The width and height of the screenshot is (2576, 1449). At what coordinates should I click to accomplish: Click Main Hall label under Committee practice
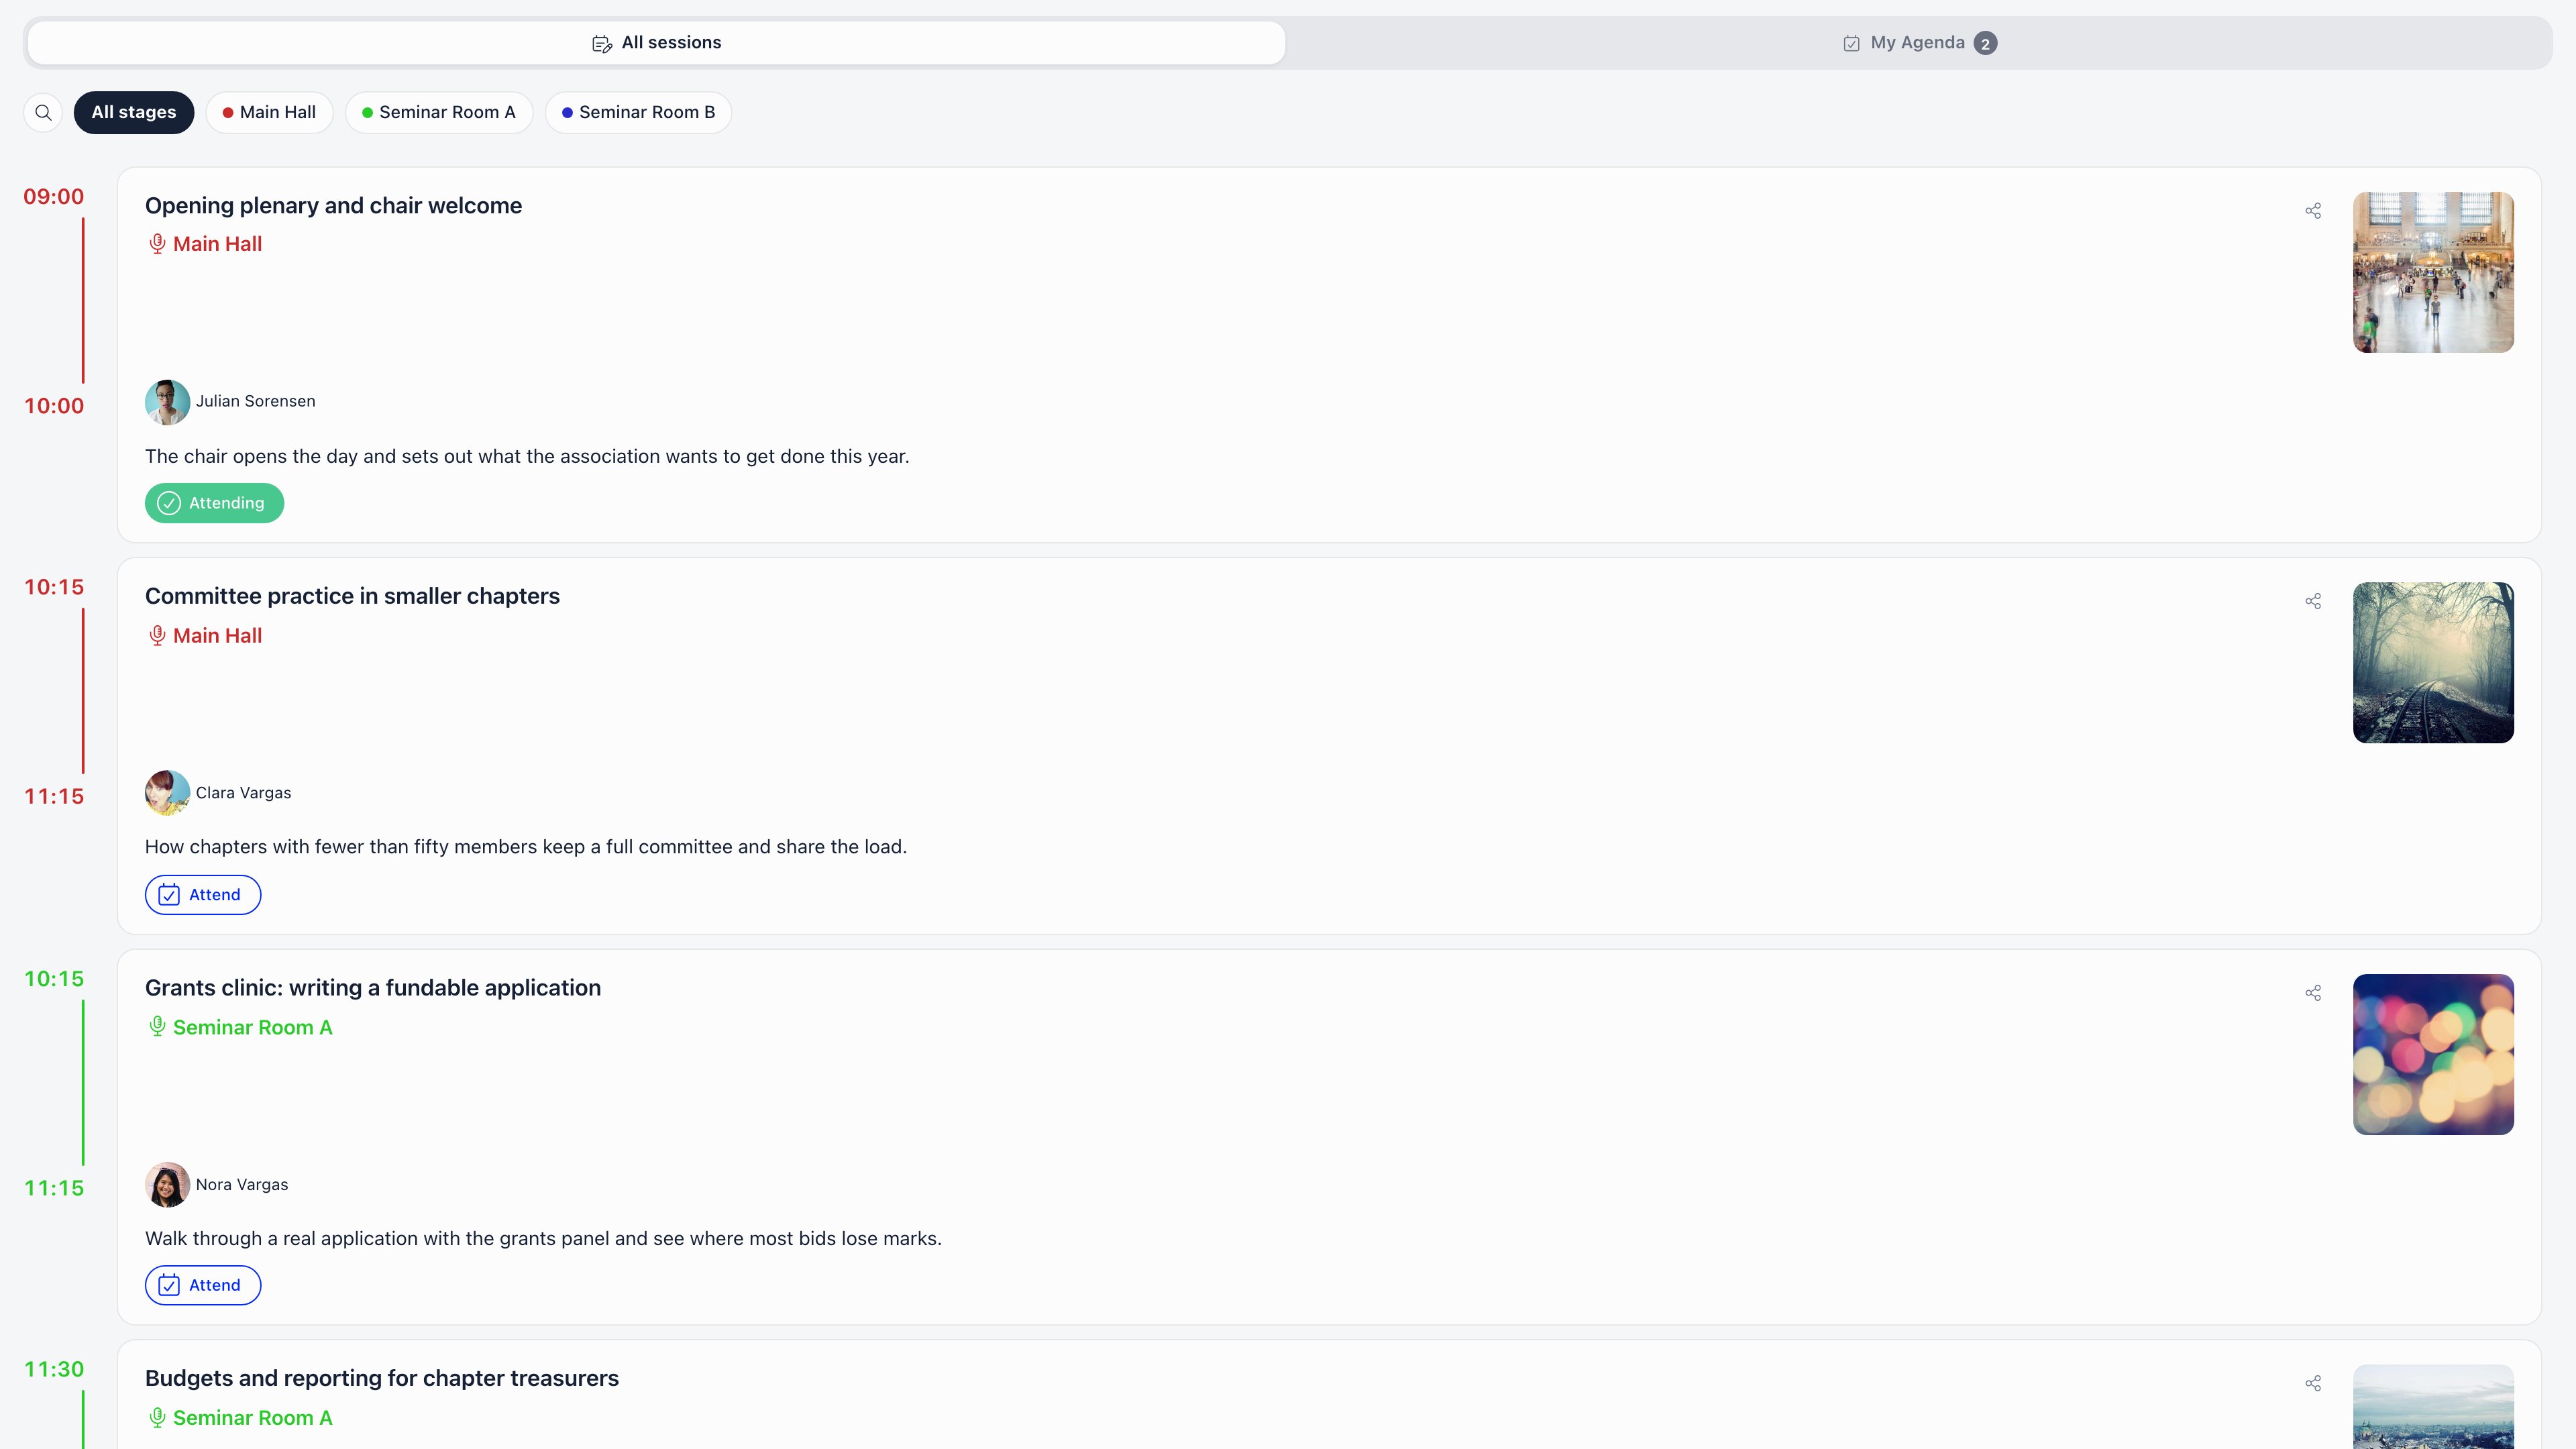click(217, 636)
